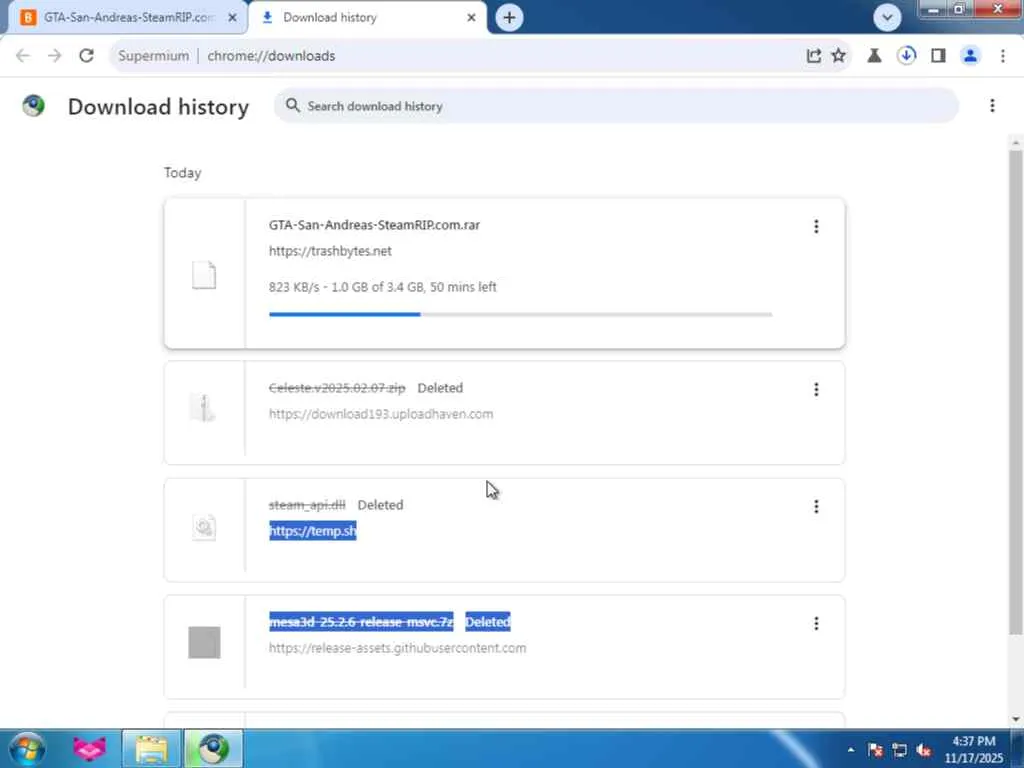Viewport: 1024px width, 768px height.
Task: Open Windows Explorer from the taskbar
Action: [x=151, y=748]
